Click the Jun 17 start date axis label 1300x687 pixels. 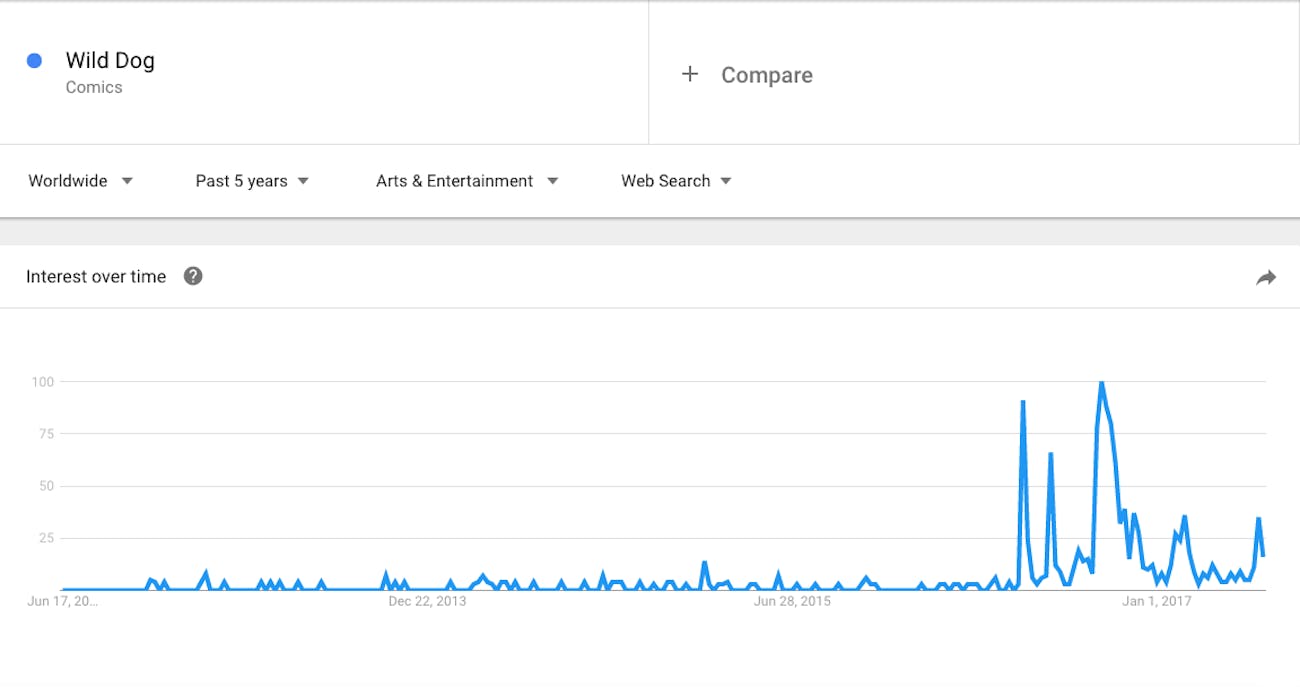pos(63,601)
